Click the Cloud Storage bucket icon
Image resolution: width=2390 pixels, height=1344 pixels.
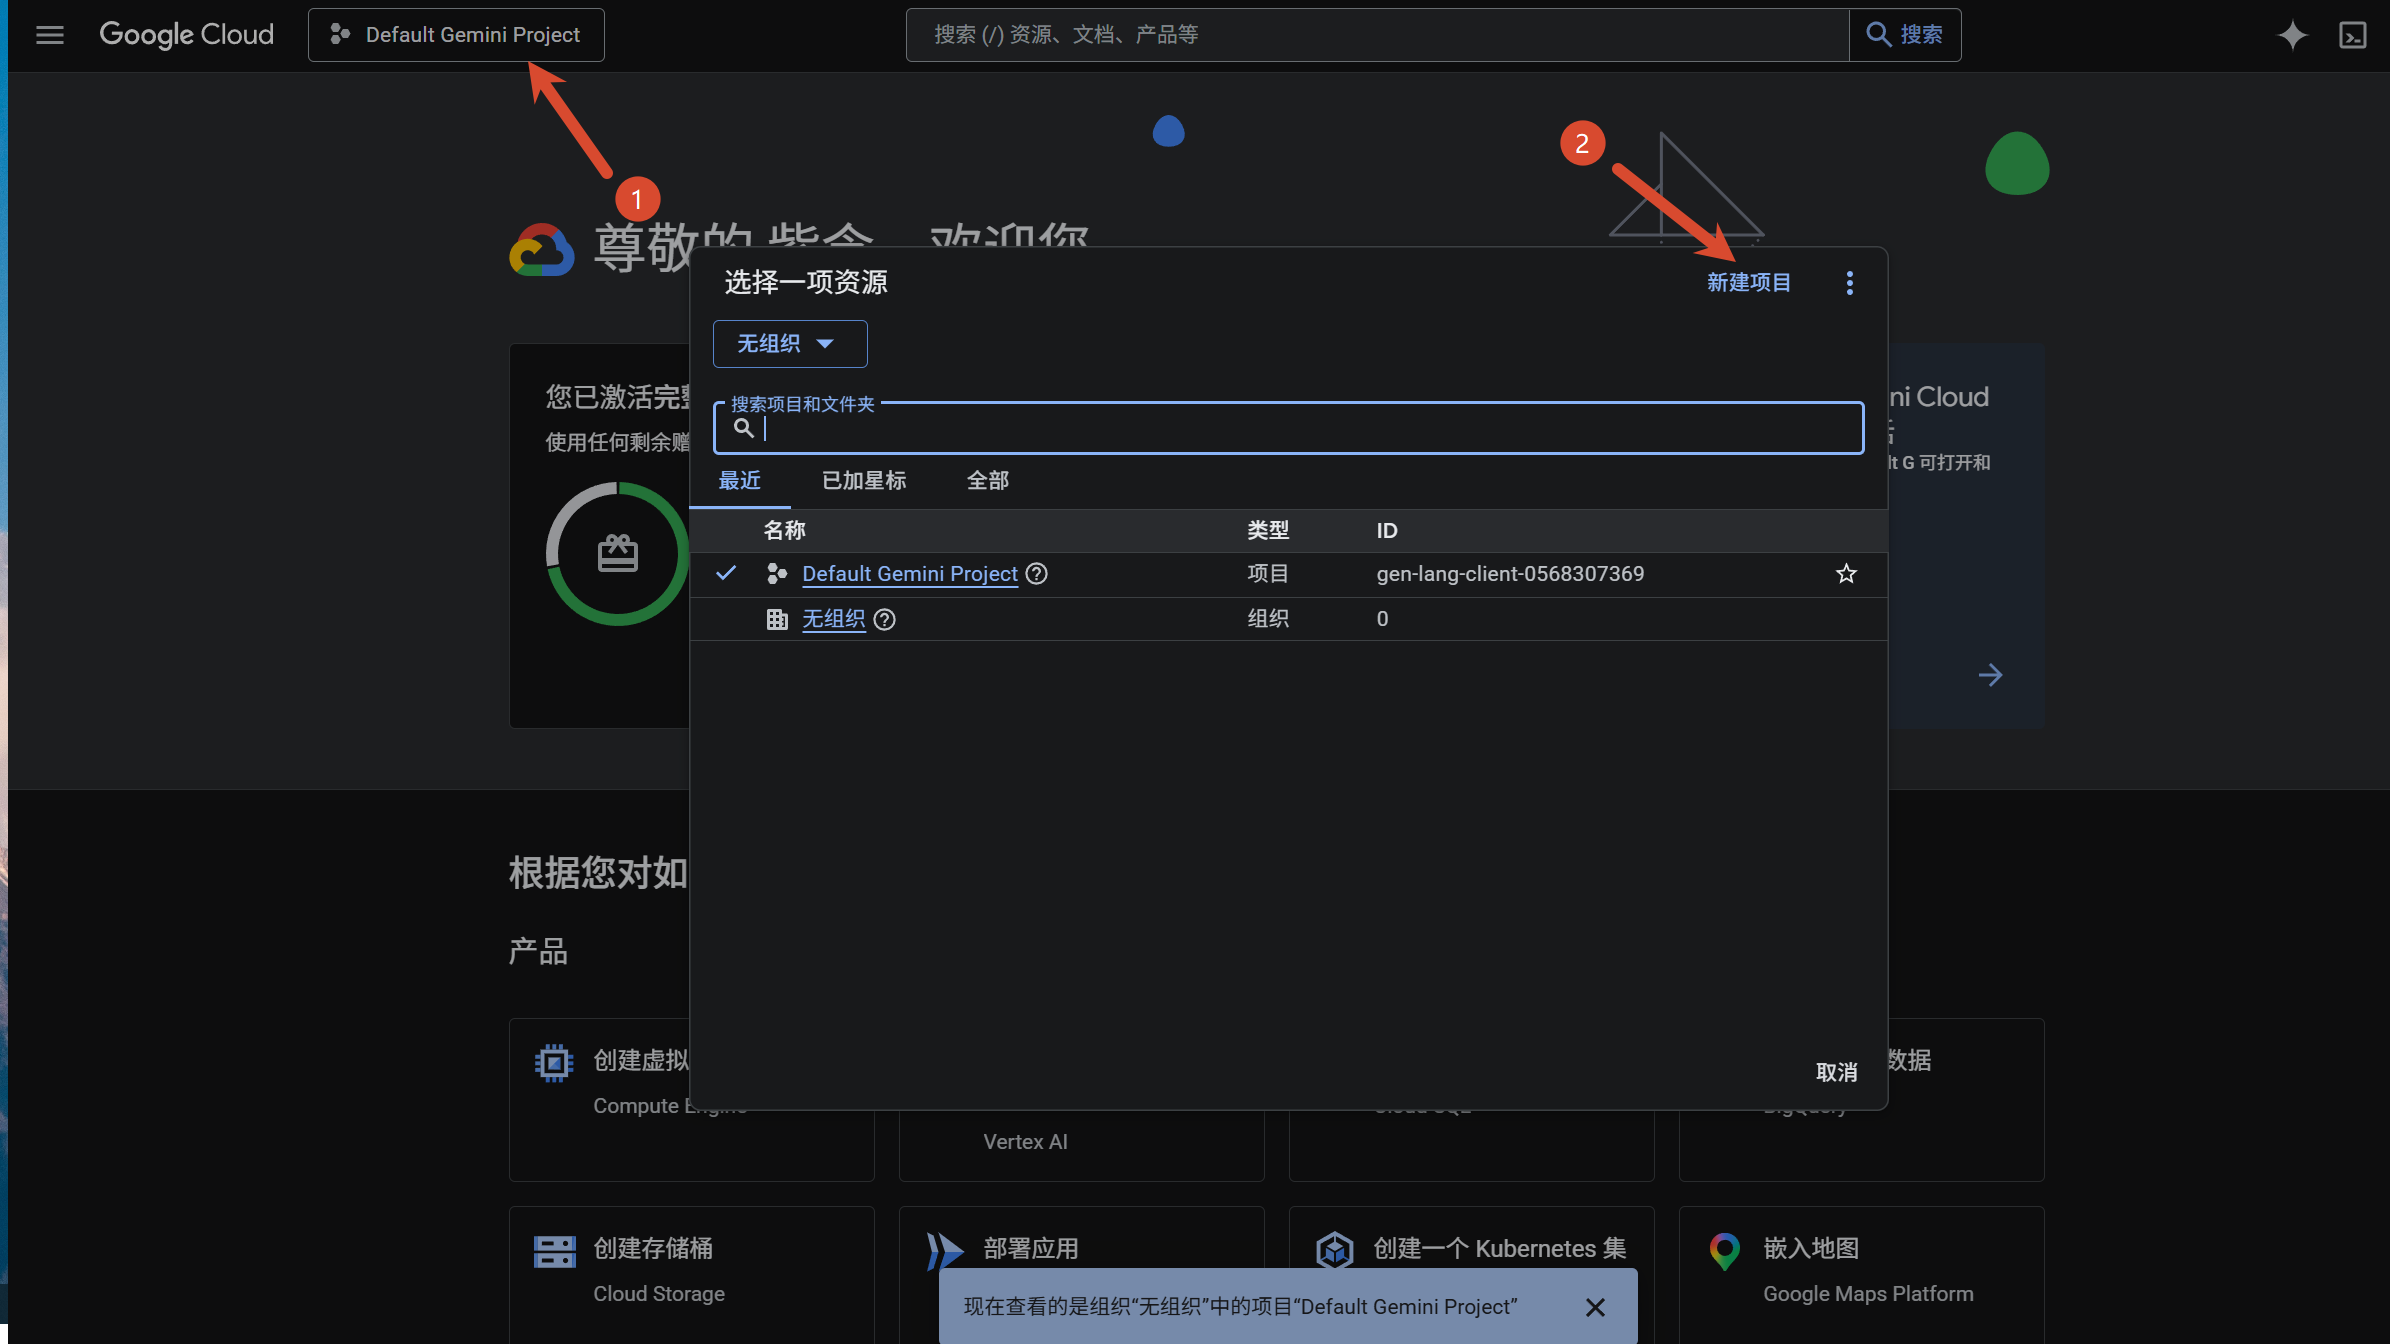554,1251
